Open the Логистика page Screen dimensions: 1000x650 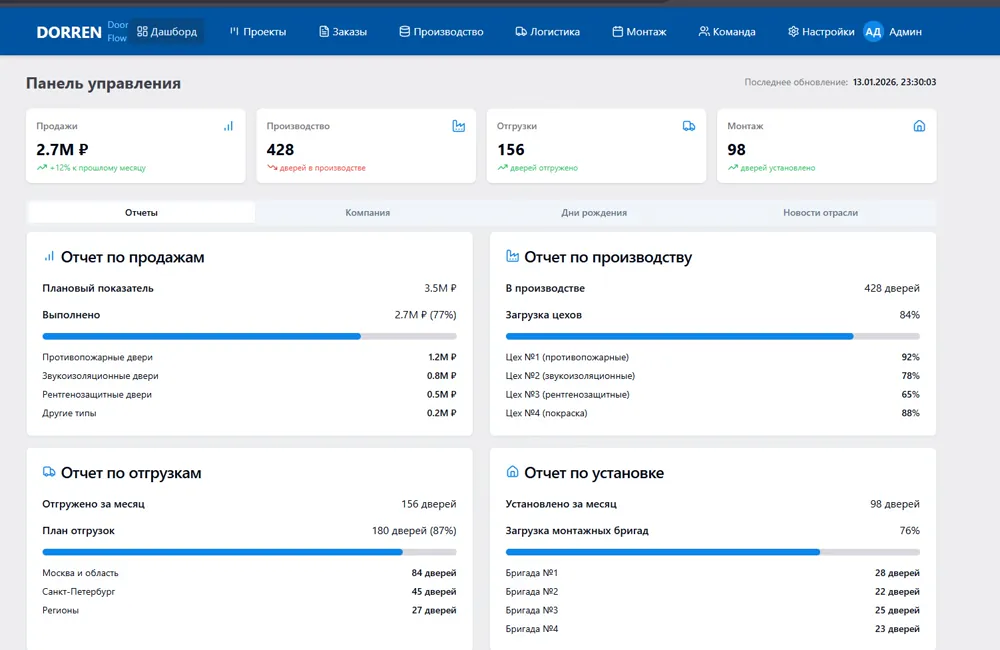[548, 31]
